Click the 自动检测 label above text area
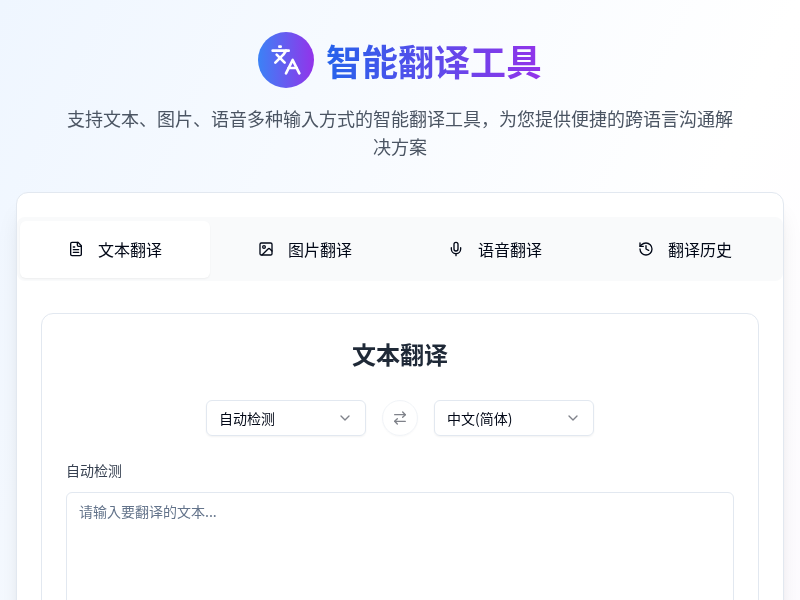The height and width of the screenshot is (600, 800). pyautogui.click(x=94, y=471)
